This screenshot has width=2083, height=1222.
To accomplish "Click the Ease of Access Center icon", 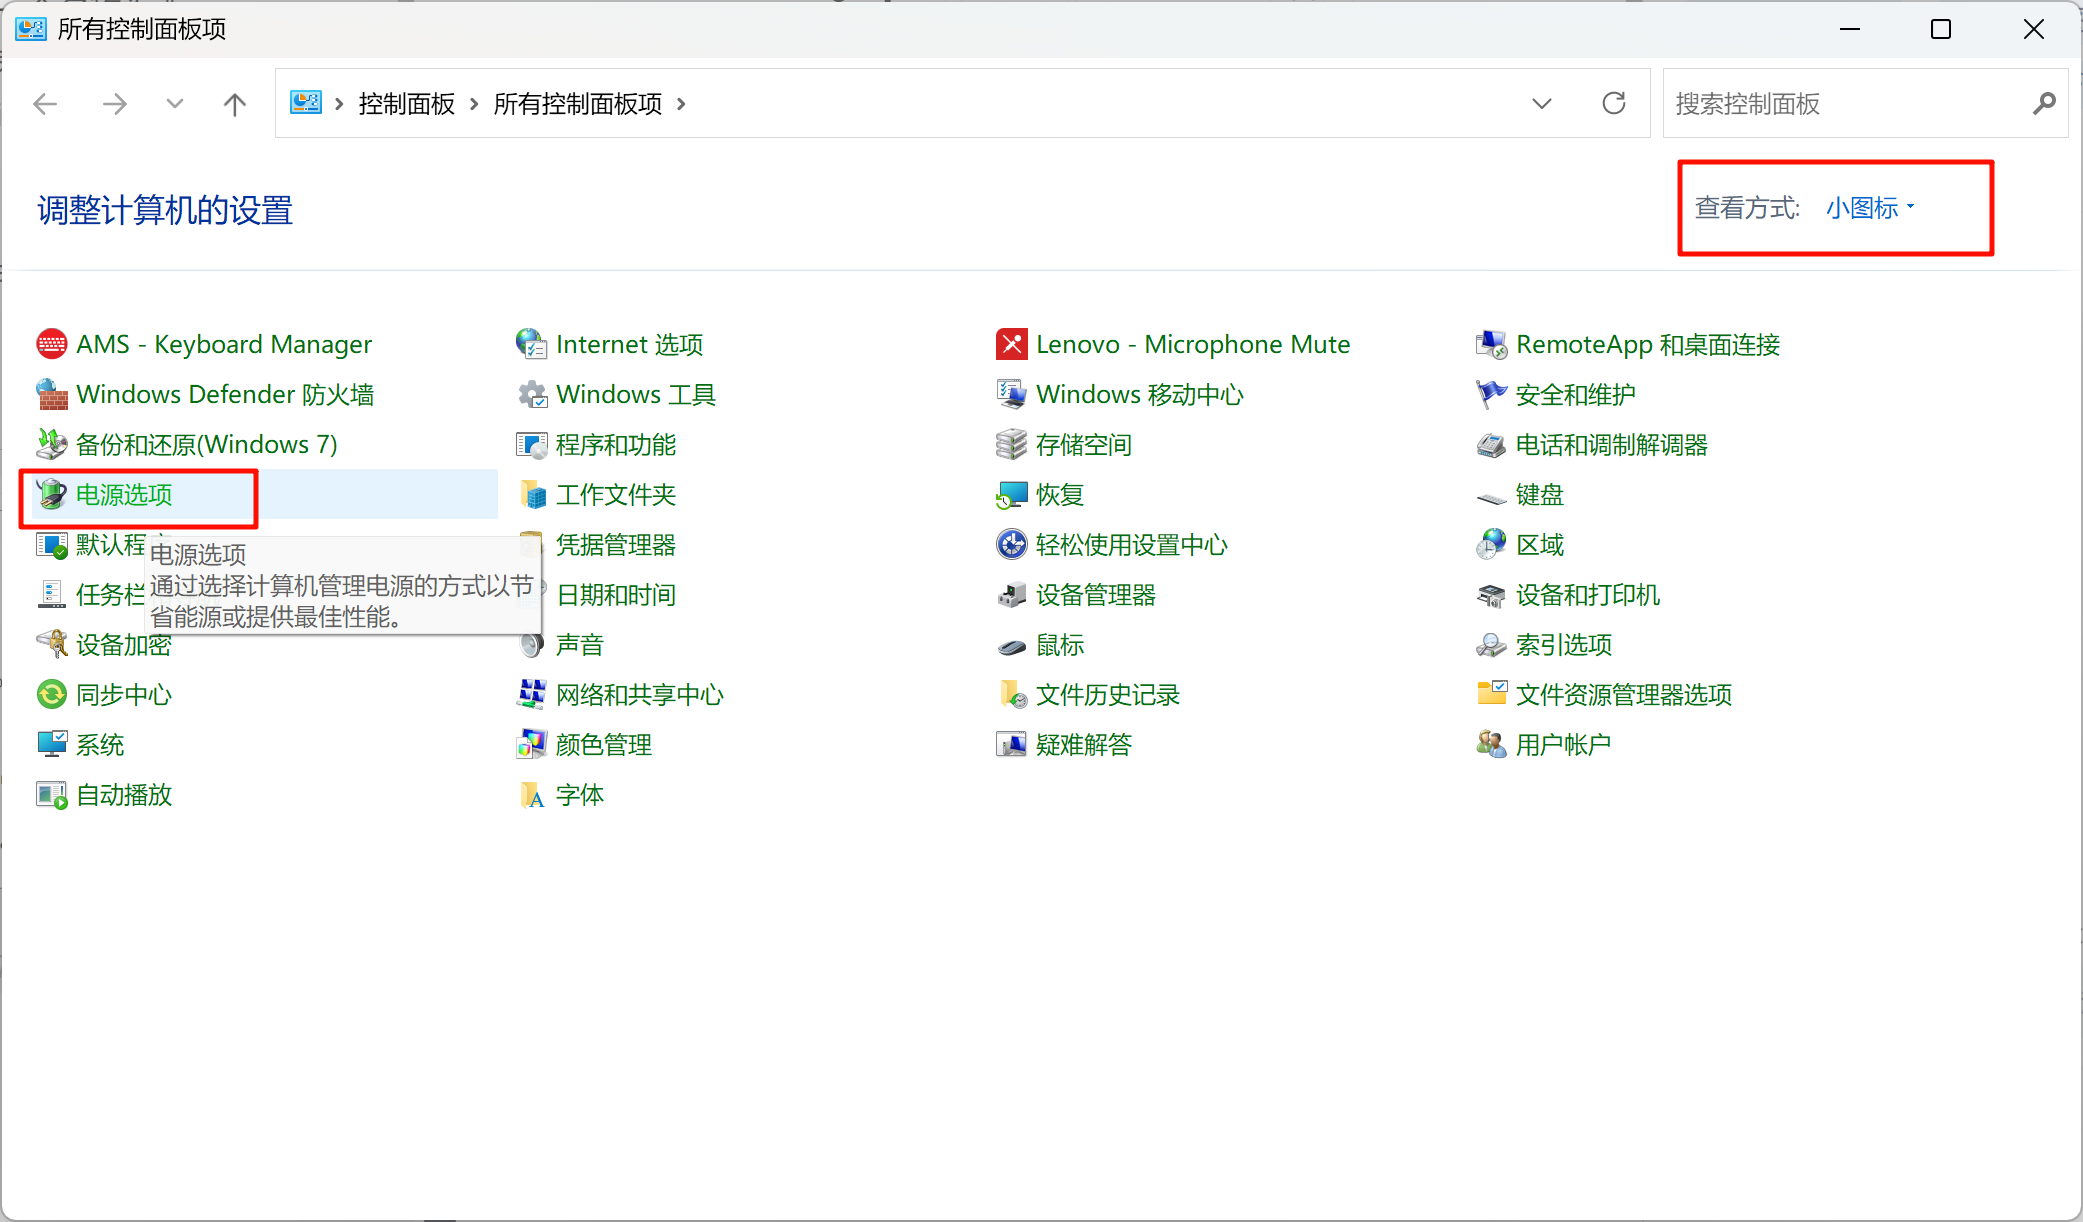I will 1011,545.
